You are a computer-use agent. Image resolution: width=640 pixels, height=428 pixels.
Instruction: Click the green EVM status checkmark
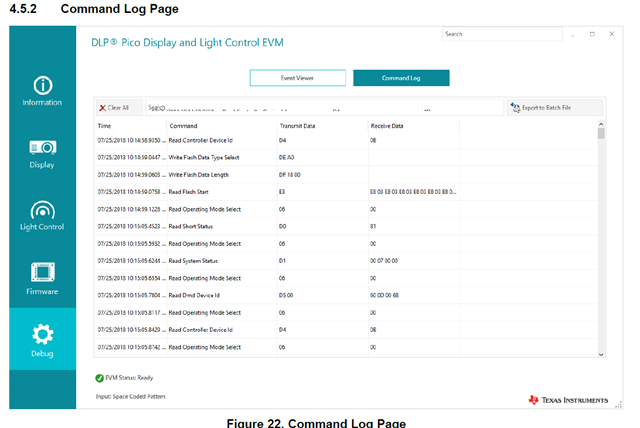pos(99,378)
